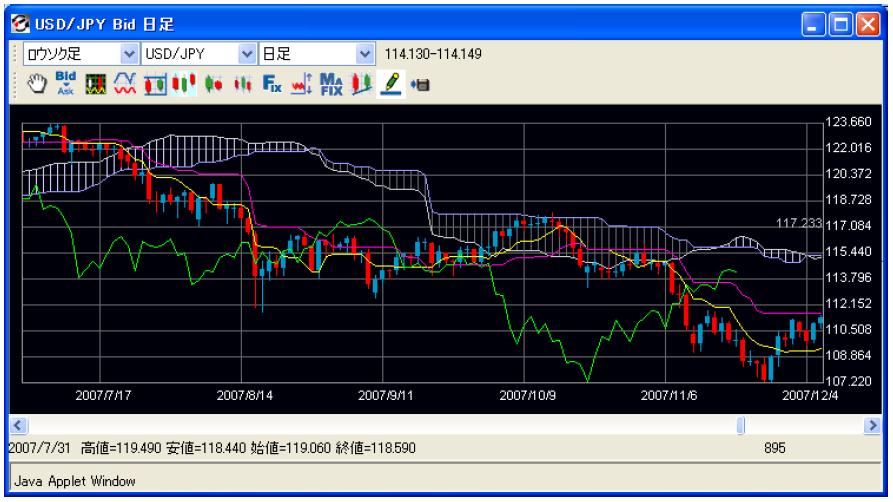Click the scrollbar left arrow button
Viewport: 893px width, 502px height.
coord(18,426)
